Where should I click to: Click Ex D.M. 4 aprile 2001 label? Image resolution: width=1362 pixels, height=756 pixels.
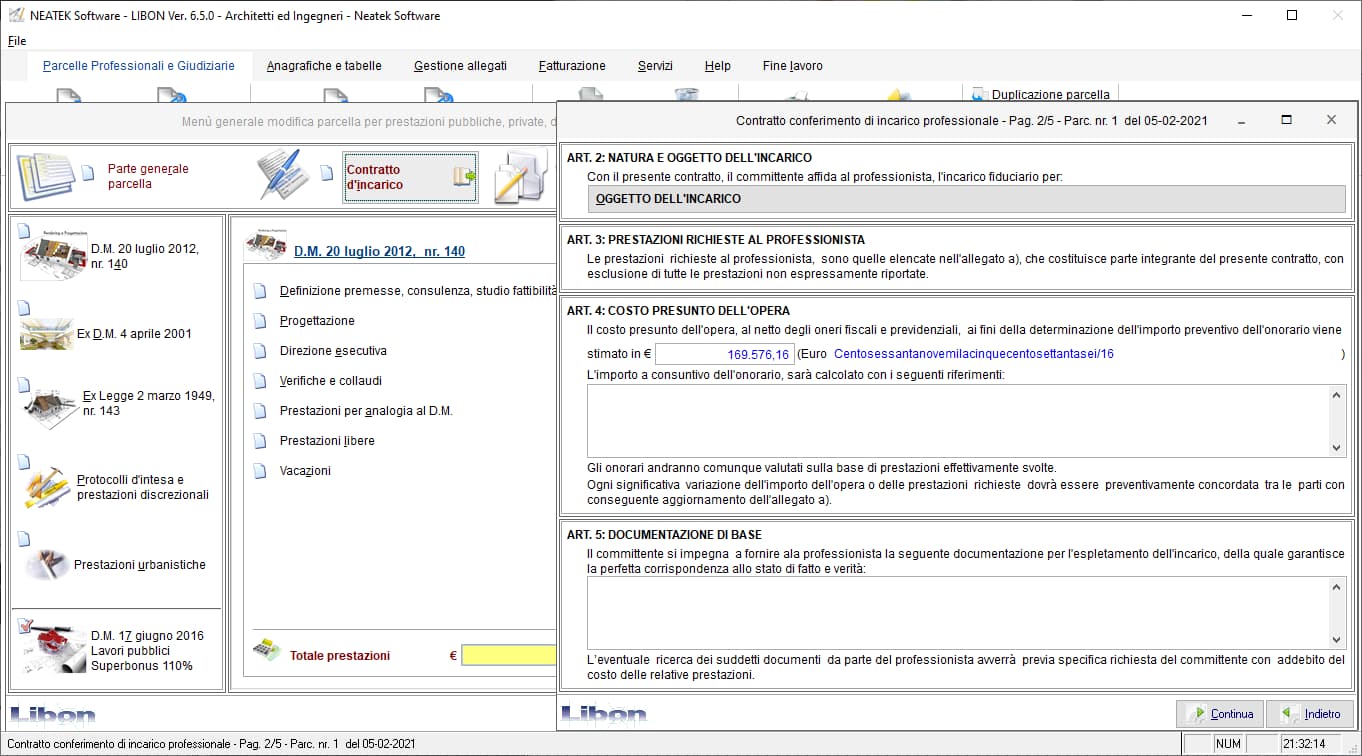click(x=134, y=334)
